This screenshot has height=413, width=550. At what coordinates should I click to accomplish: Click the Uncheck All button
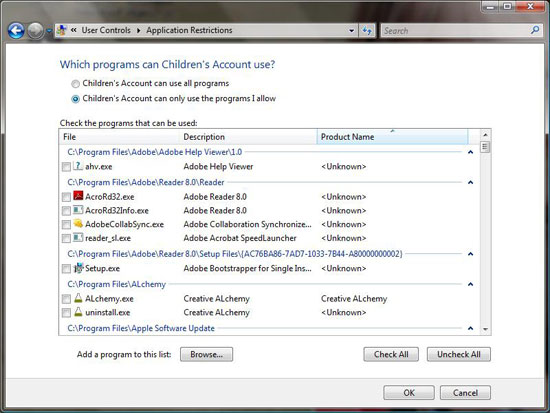pos(459,354)
